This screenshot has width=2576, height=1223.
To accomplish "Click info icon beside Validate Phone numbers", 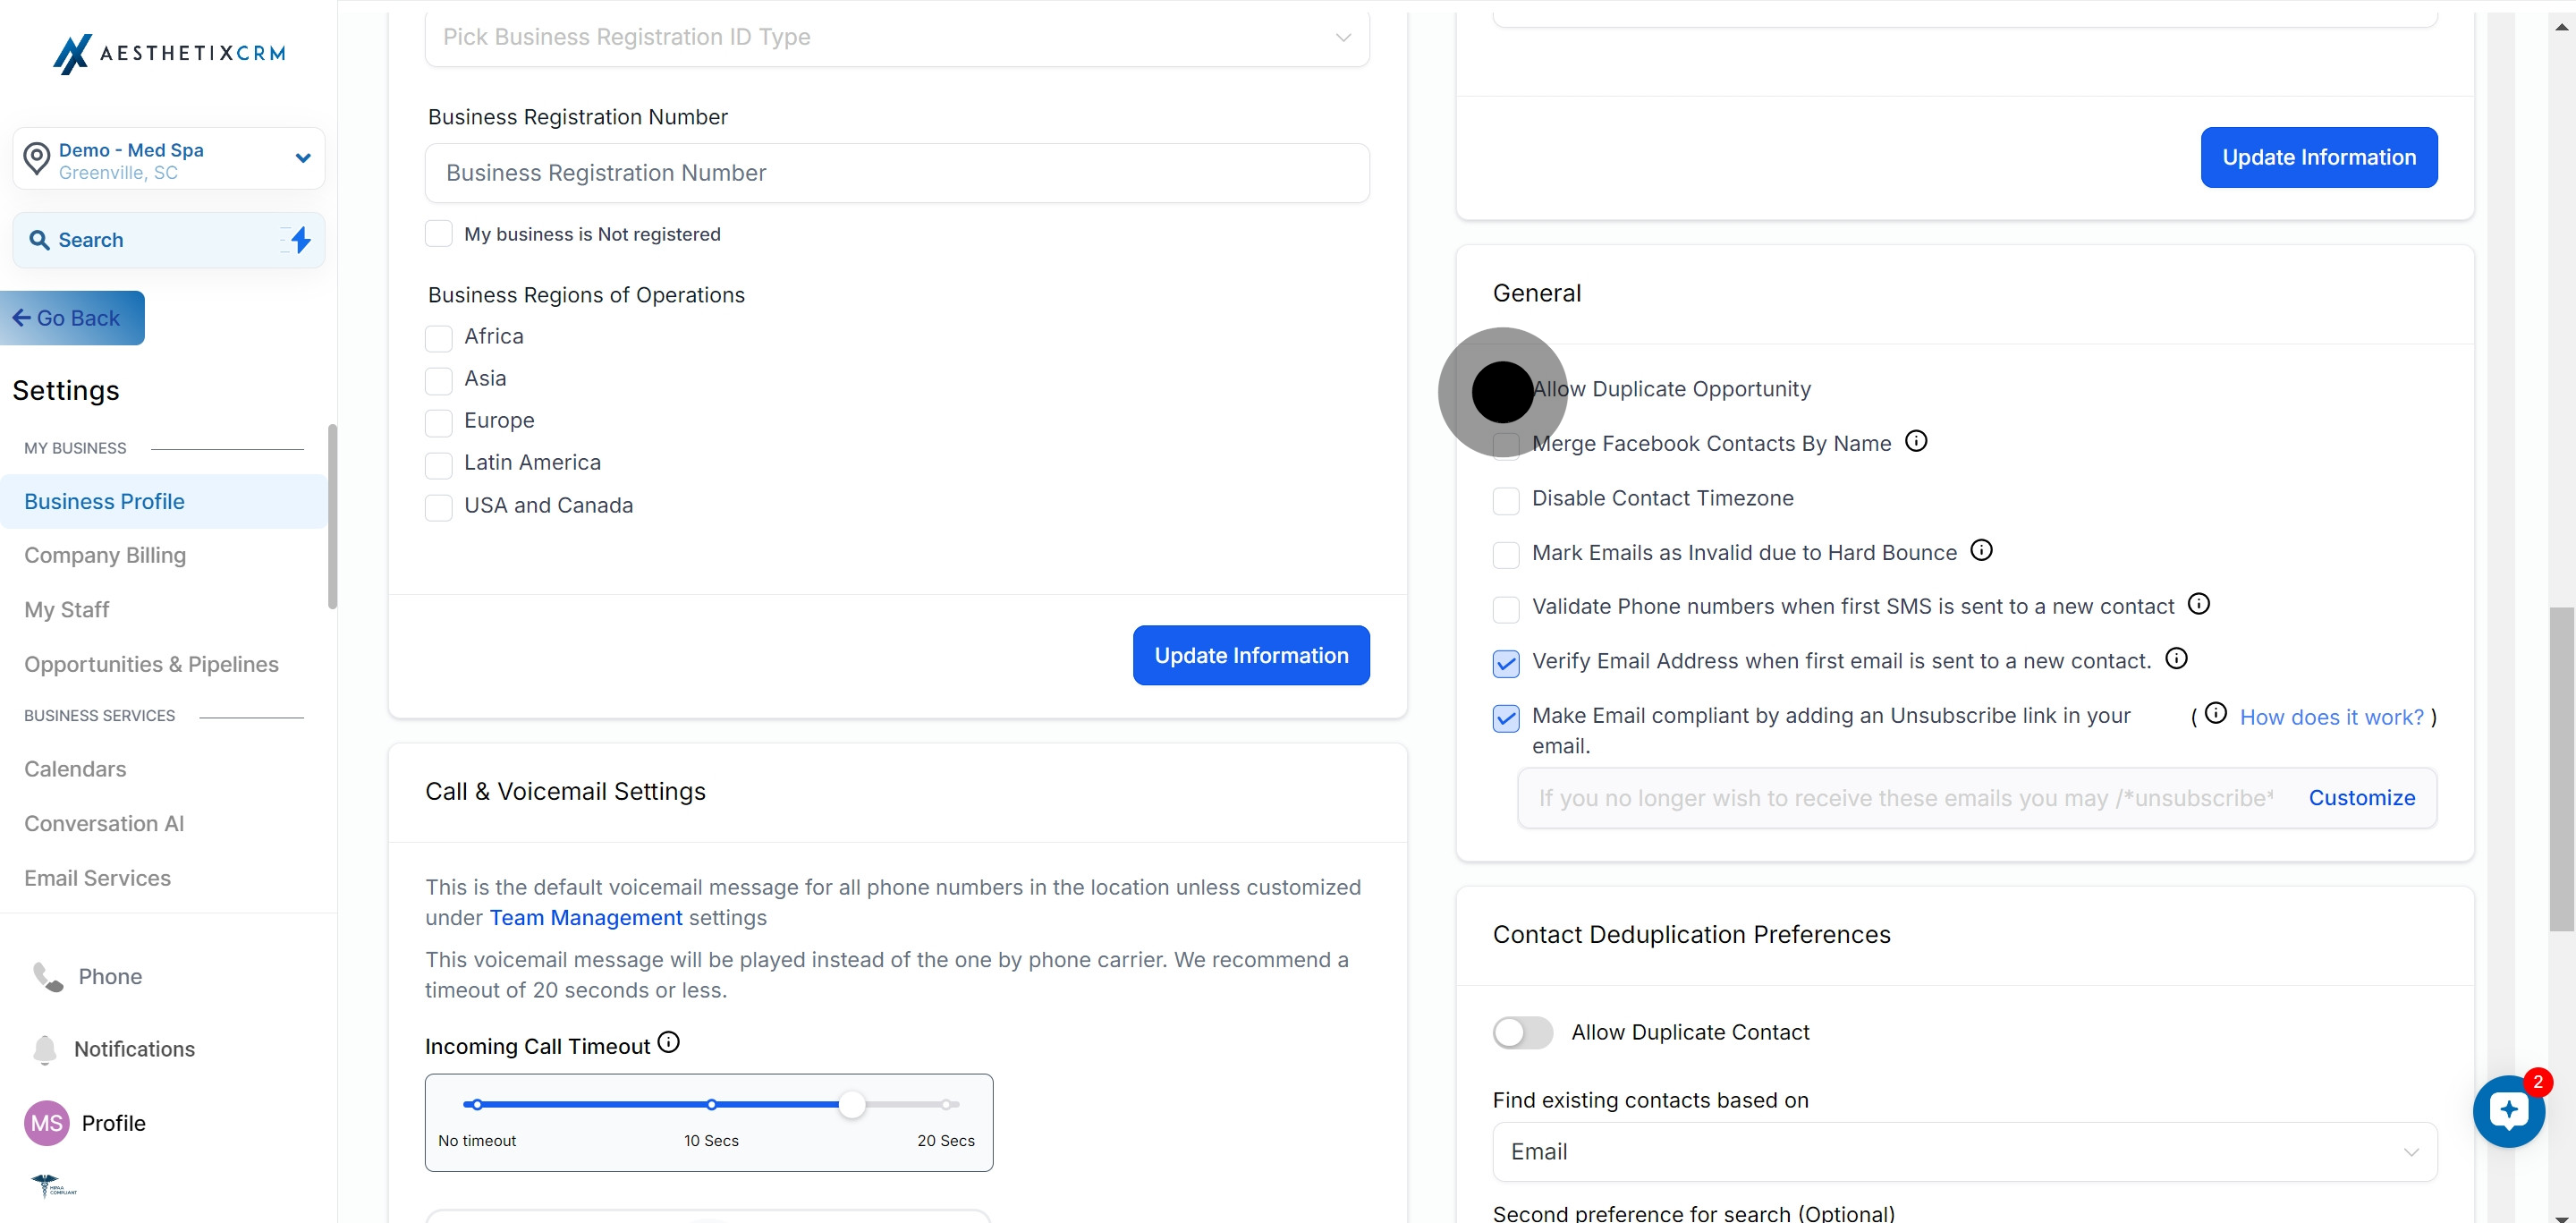I will click(2198, 604).
